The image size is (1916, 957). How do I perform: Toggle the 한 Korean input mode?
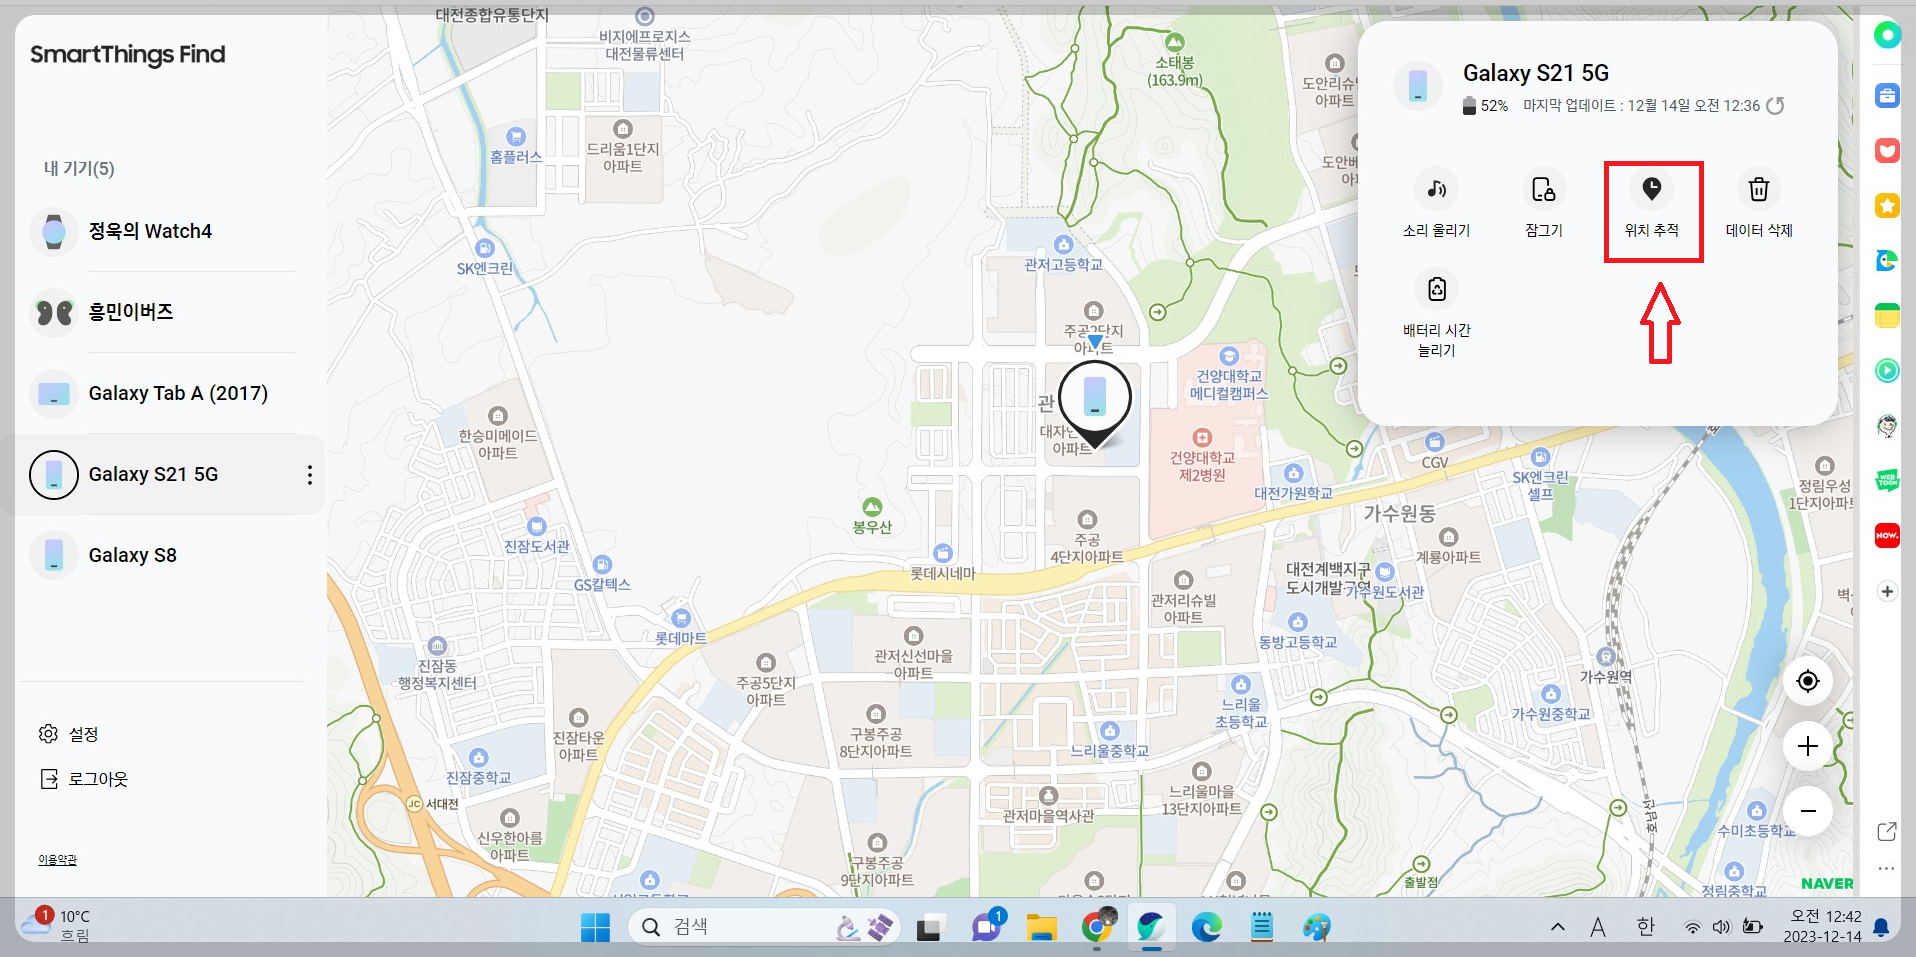[x=1646, y=927]
